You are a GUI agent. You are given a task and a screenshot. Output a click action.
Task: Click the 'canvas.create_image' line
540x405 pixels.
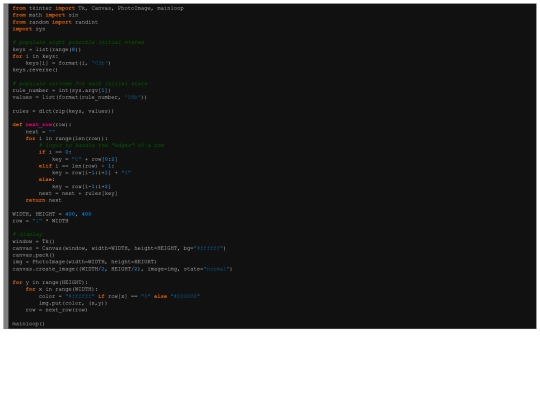pos(122,269)
